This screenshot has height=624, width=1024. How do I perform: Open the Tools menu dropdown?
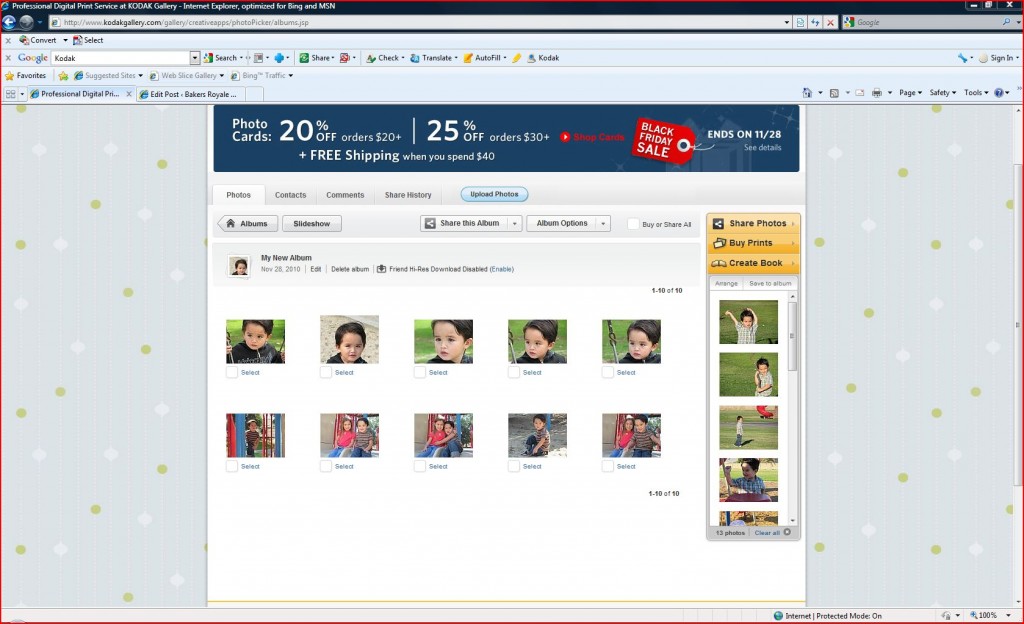[976, 93]
